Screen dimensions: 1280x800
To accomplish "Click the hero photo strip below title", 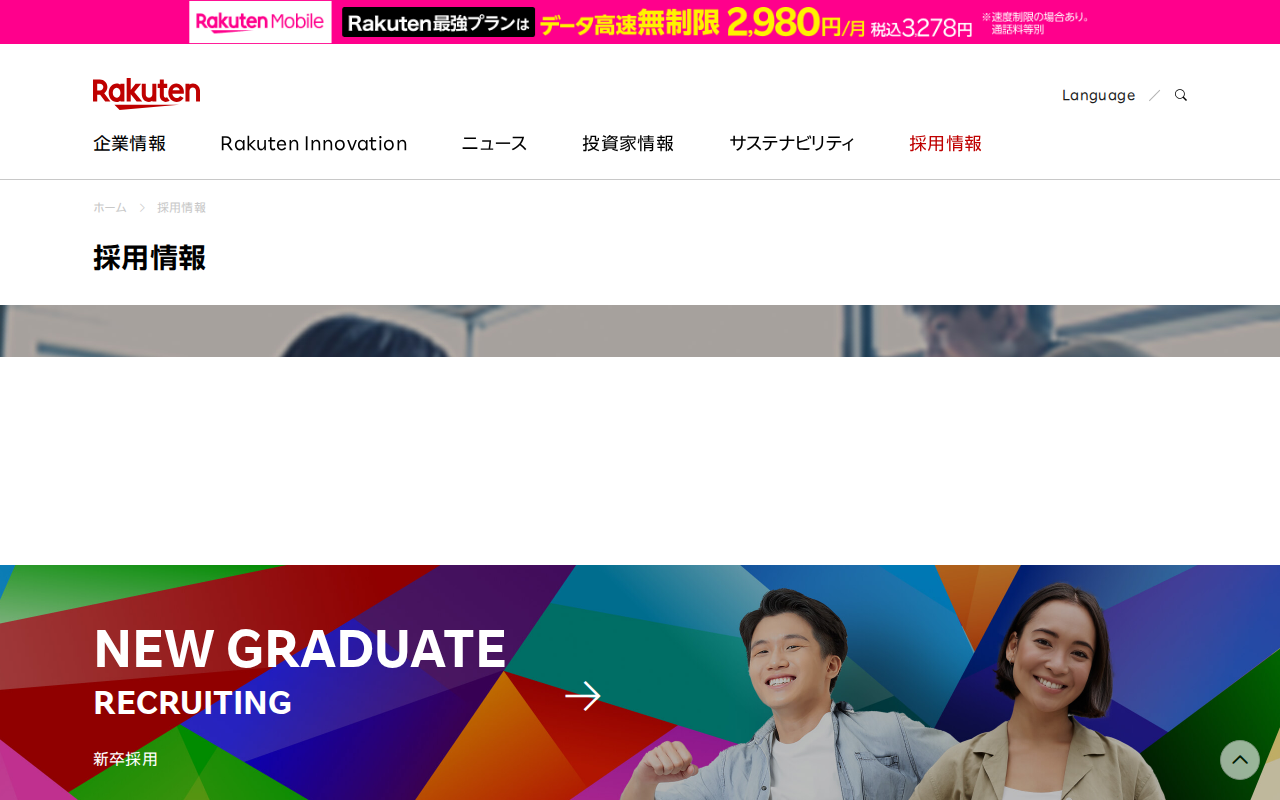I will (640, 331).
